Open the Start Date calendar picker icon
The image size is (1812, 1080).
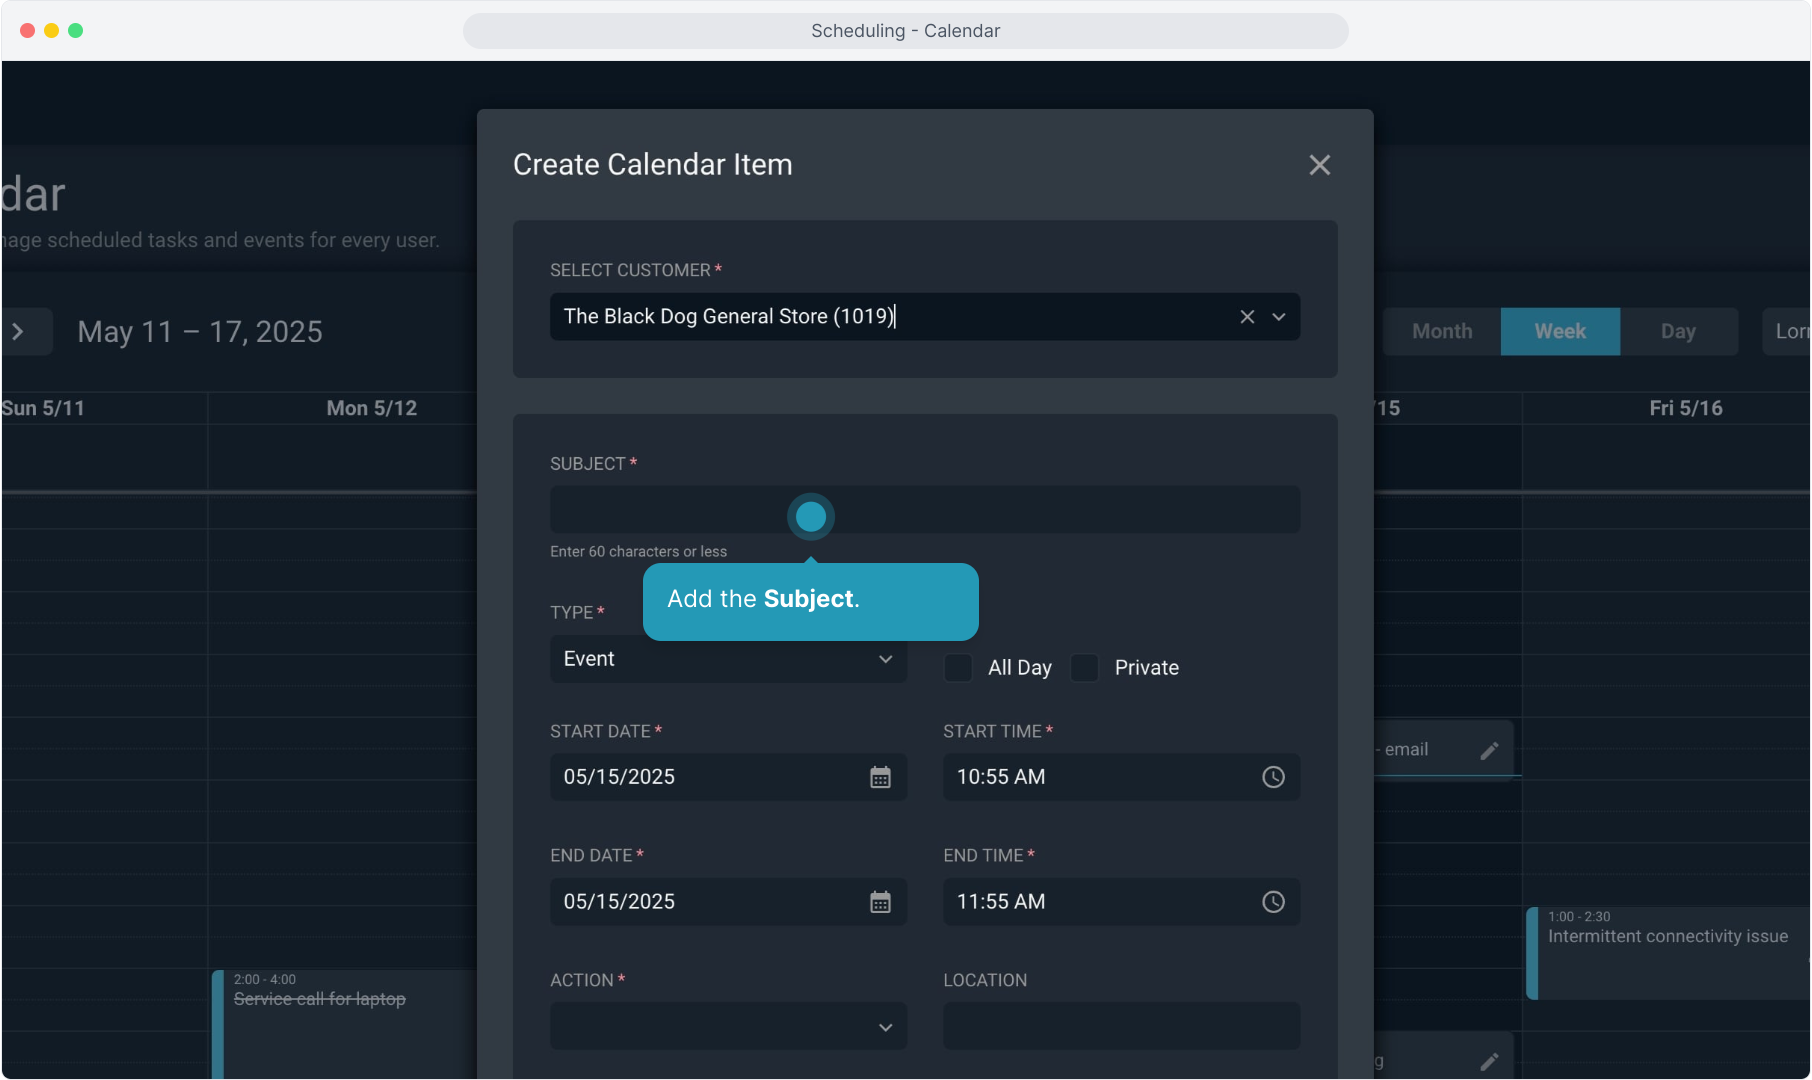(x=880, y=778)
